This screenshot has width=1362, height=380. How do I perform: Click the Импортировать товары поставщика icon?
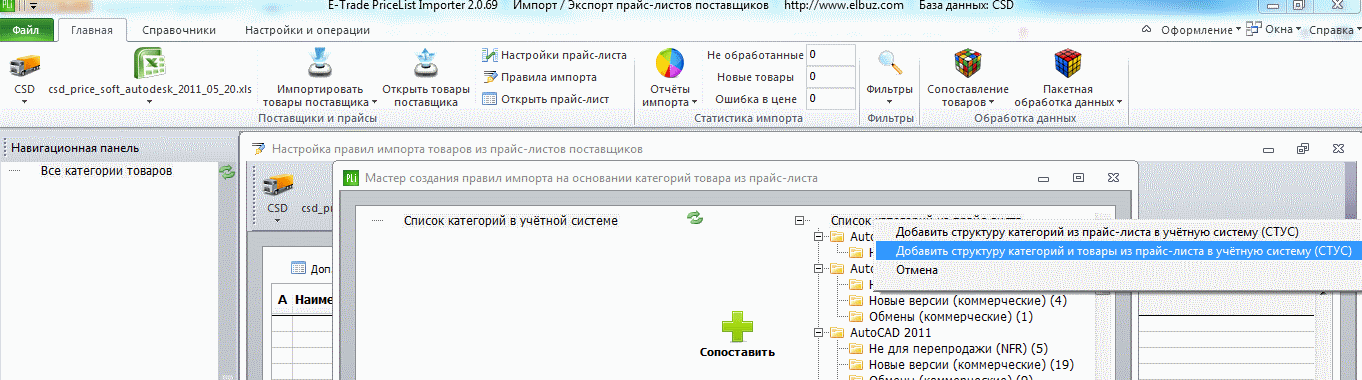click(319, 64)
